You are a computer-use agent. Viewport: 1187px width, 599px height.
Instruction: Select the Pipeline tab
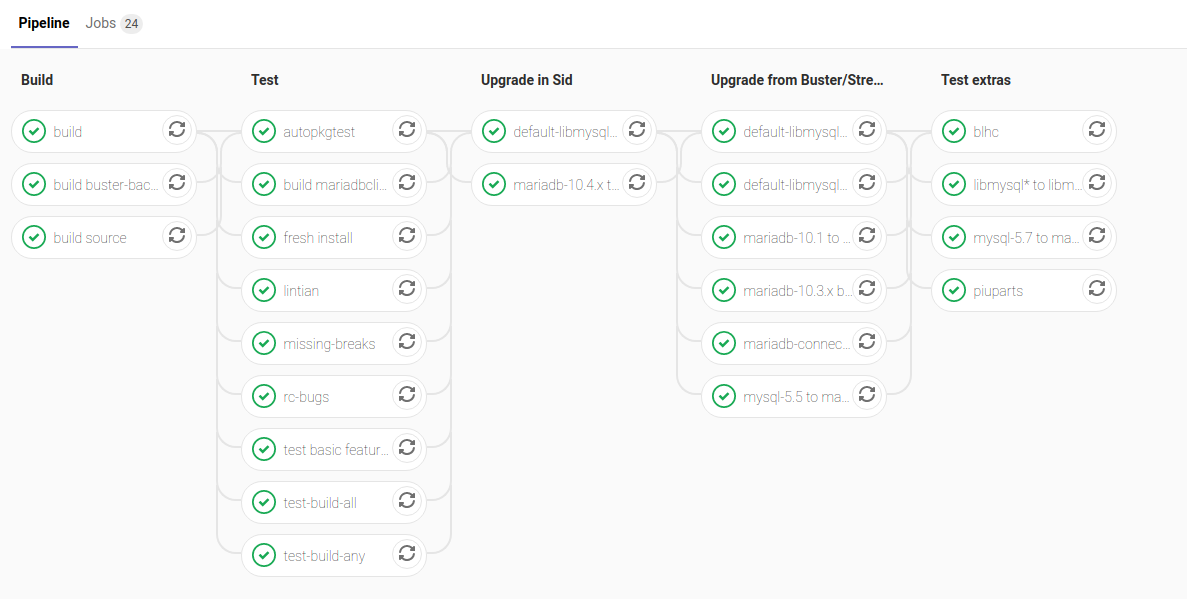pos(43,23)
